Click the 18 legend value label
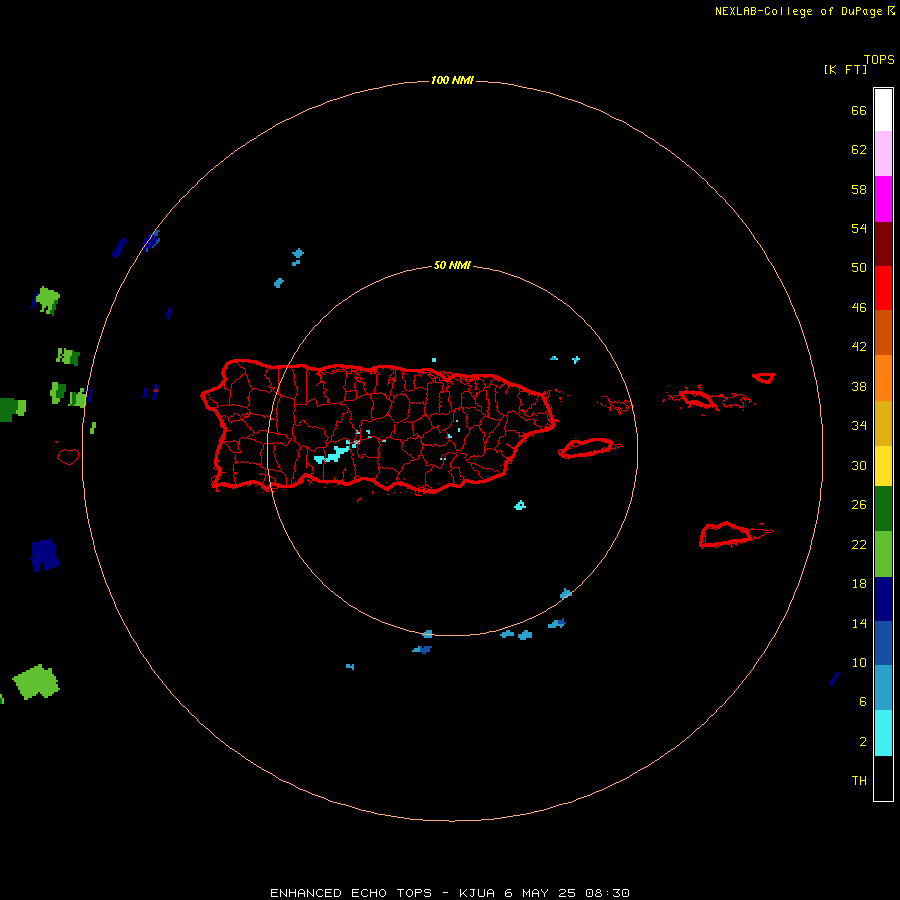The height and width of the screenshot is (900, 900). 859,584
